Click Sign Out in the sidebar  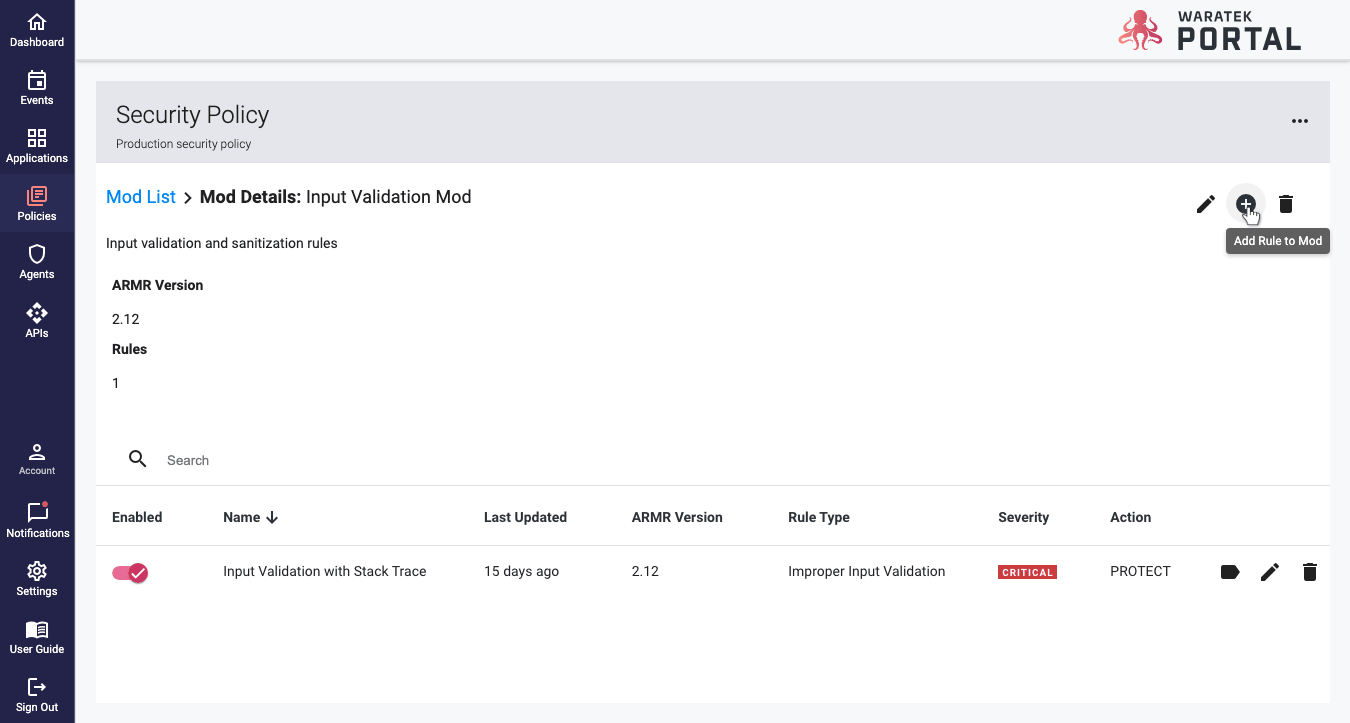pos(37,695)
